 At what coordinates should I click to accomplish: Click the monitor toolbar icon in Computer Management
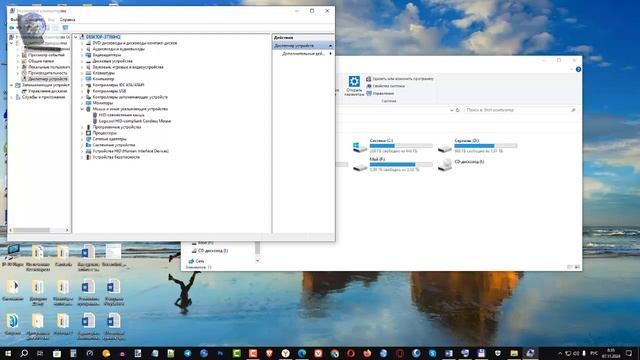[x=65, y=28]
